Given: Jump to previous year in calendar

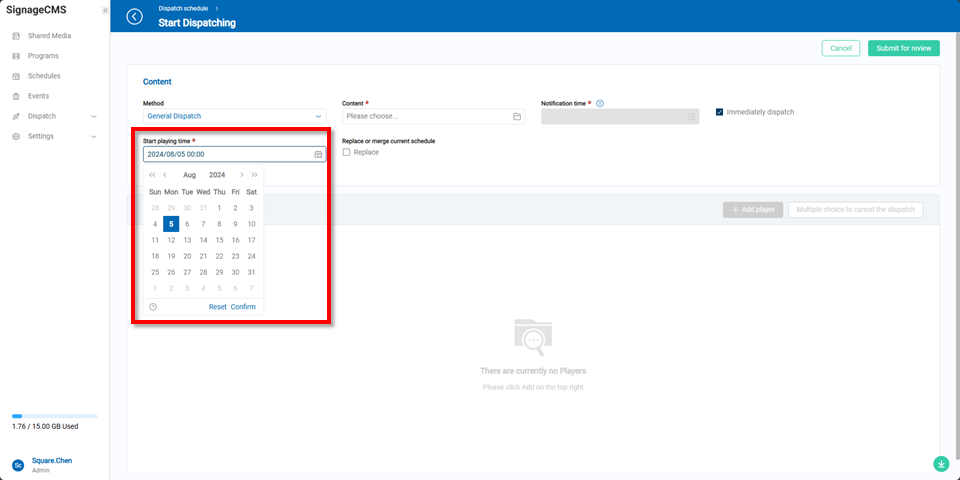Looking at the screenshot, I should click(152, 175).
